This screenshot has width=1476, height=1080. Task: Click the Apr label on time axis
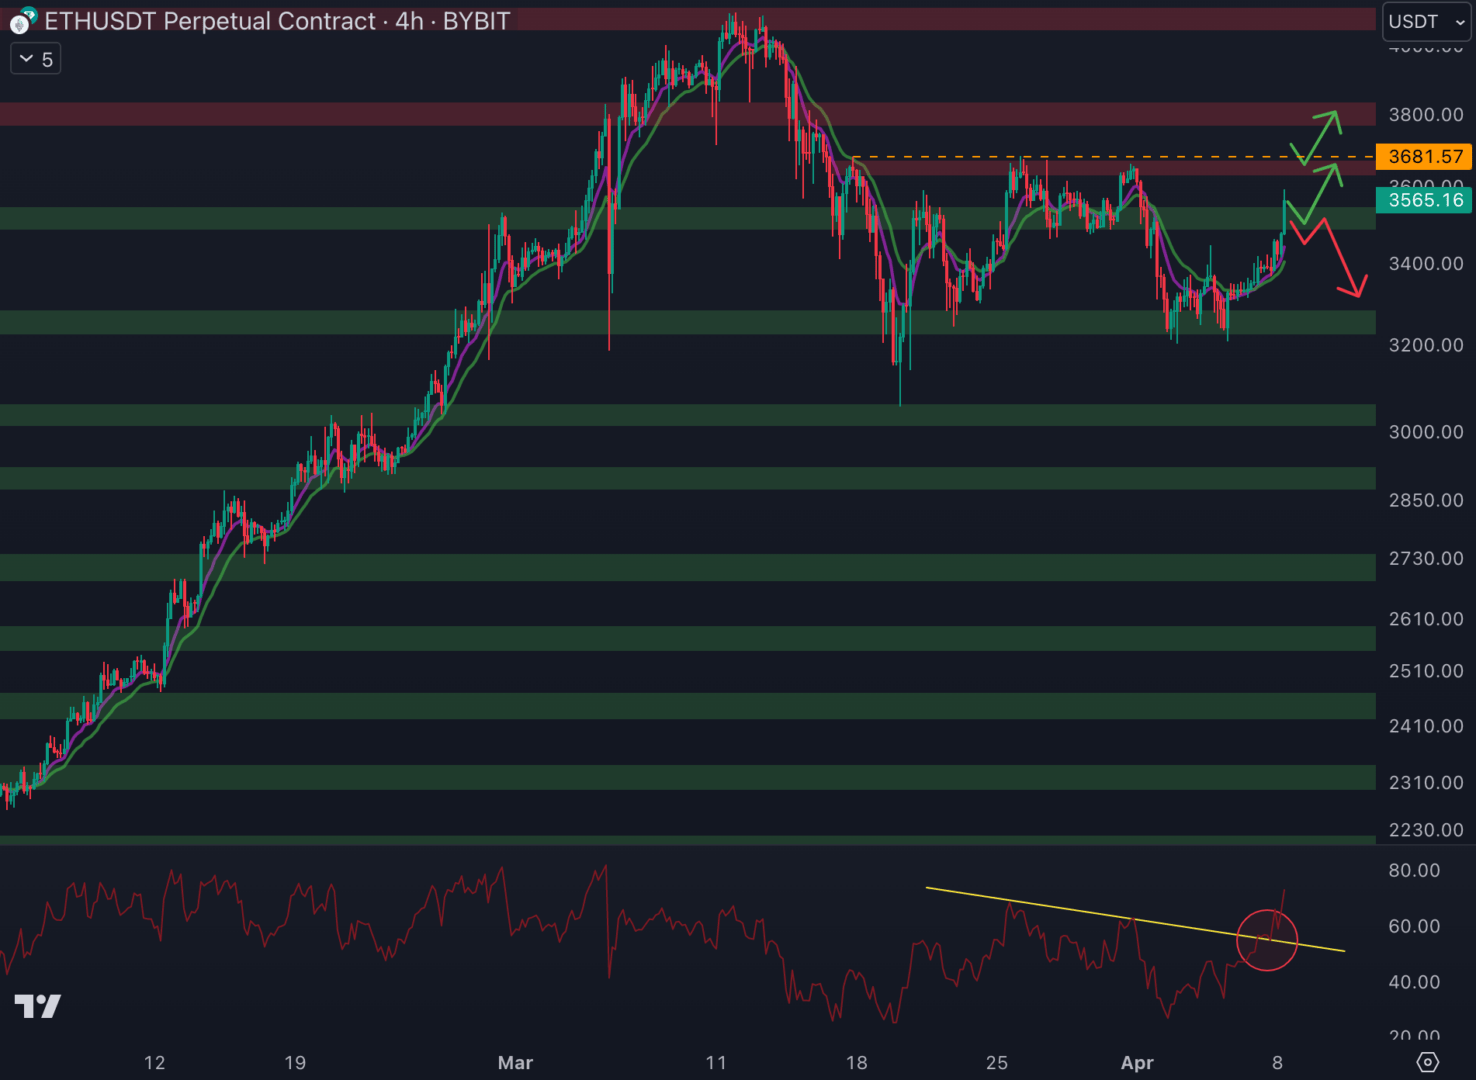point(1137,1063)
